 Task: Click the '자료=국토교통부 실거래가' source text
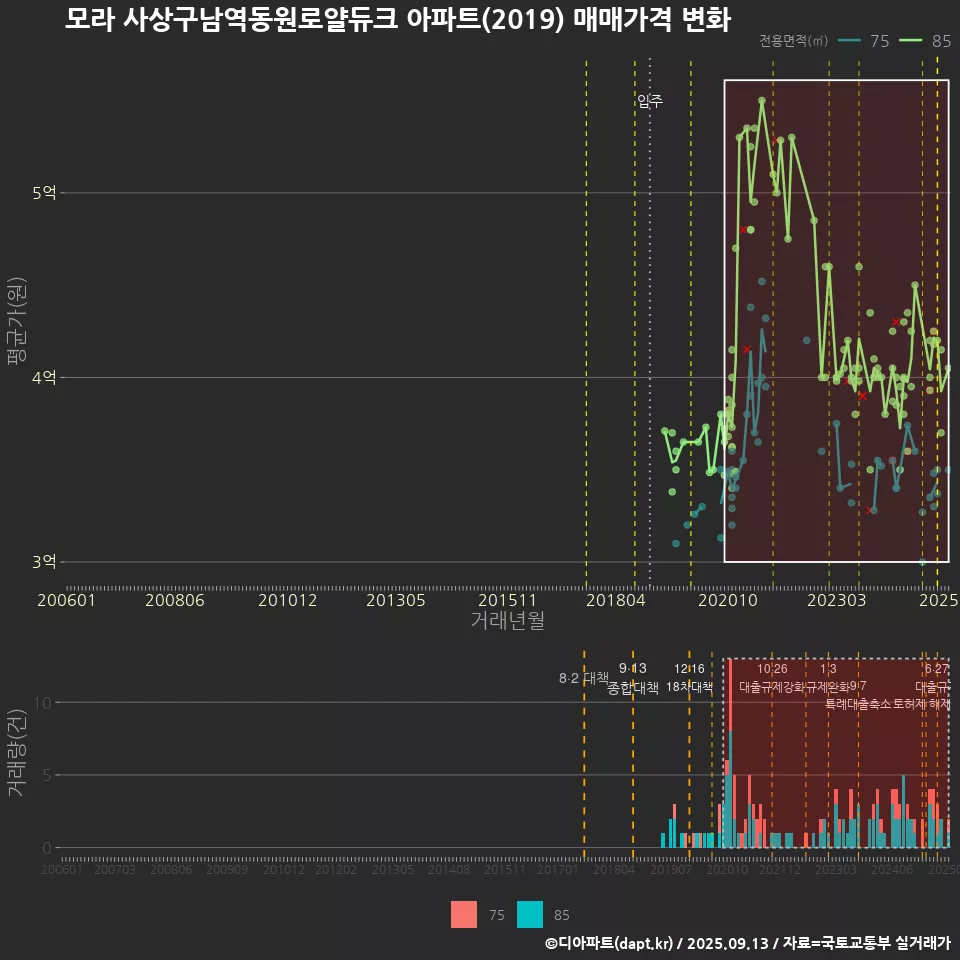(866, 943)
